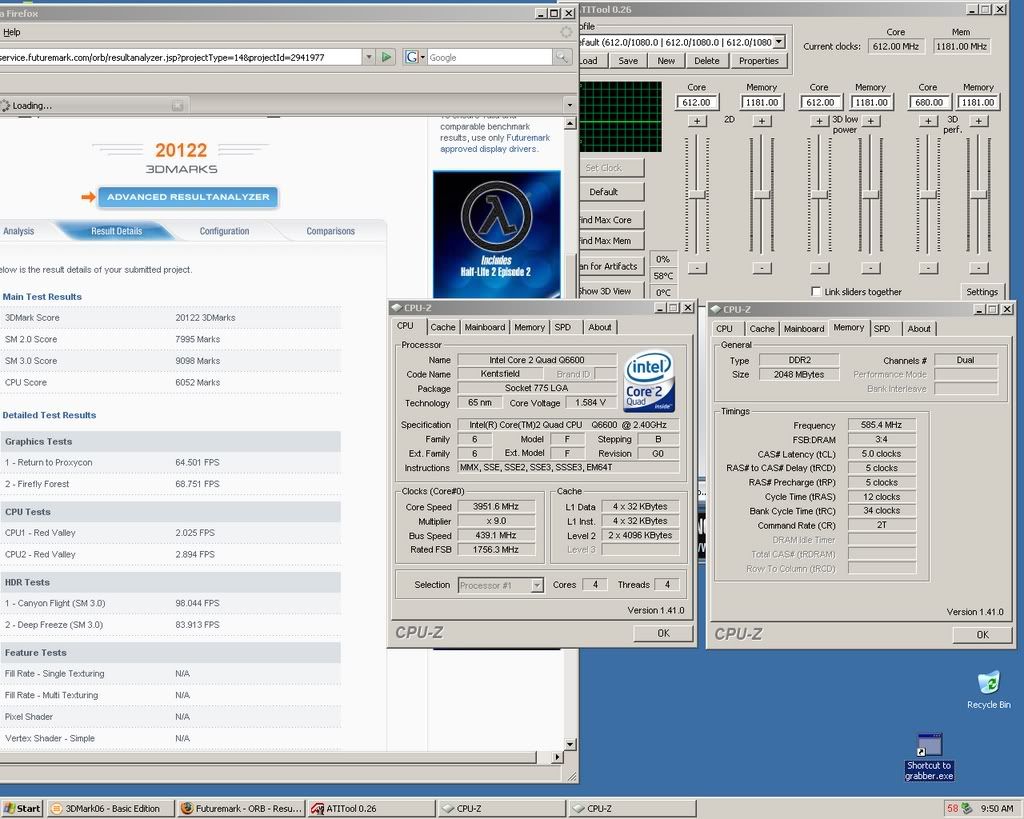Click the Loading... tab in Firefox
The height and width of the screenshot is (819, 1024).
pos(94,105)
